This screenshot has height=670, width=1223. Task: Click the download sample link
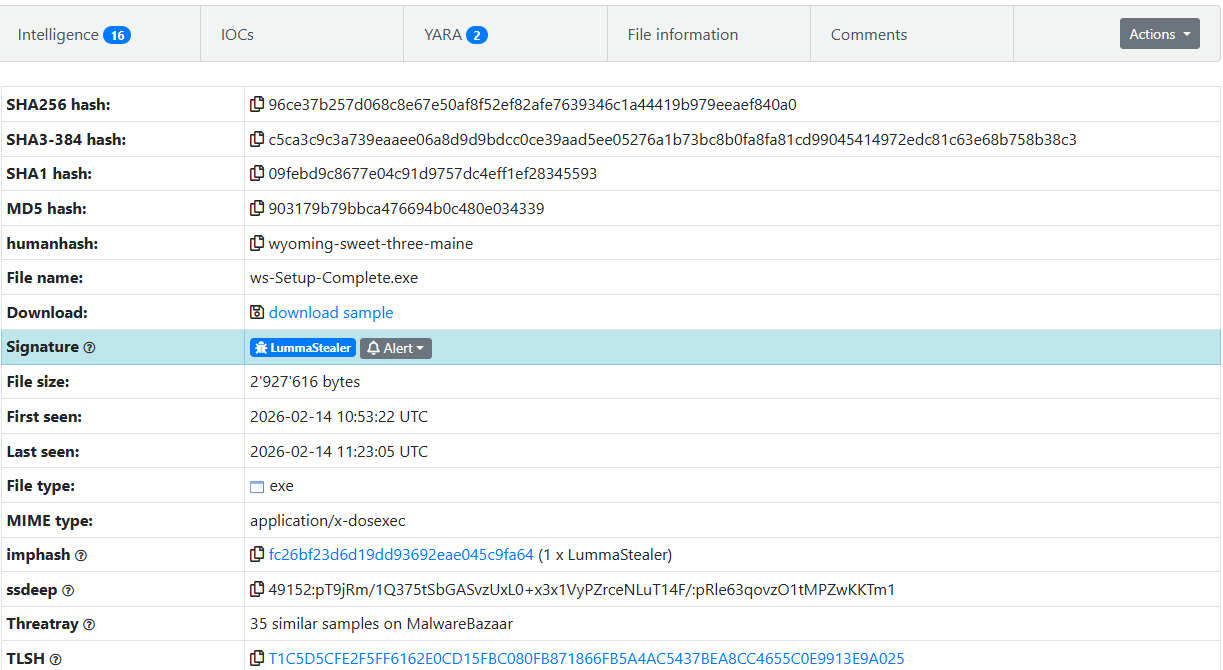tap(330, 313)
